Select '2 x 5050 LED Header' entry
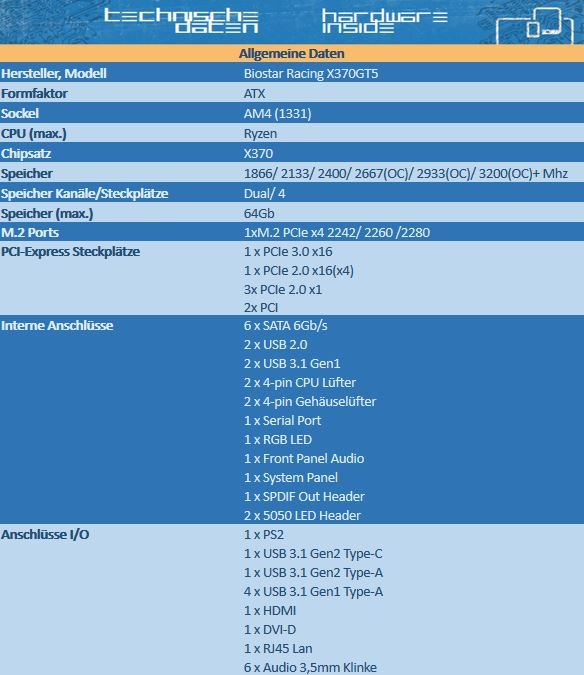584x675 pixels. pos(302,515)
